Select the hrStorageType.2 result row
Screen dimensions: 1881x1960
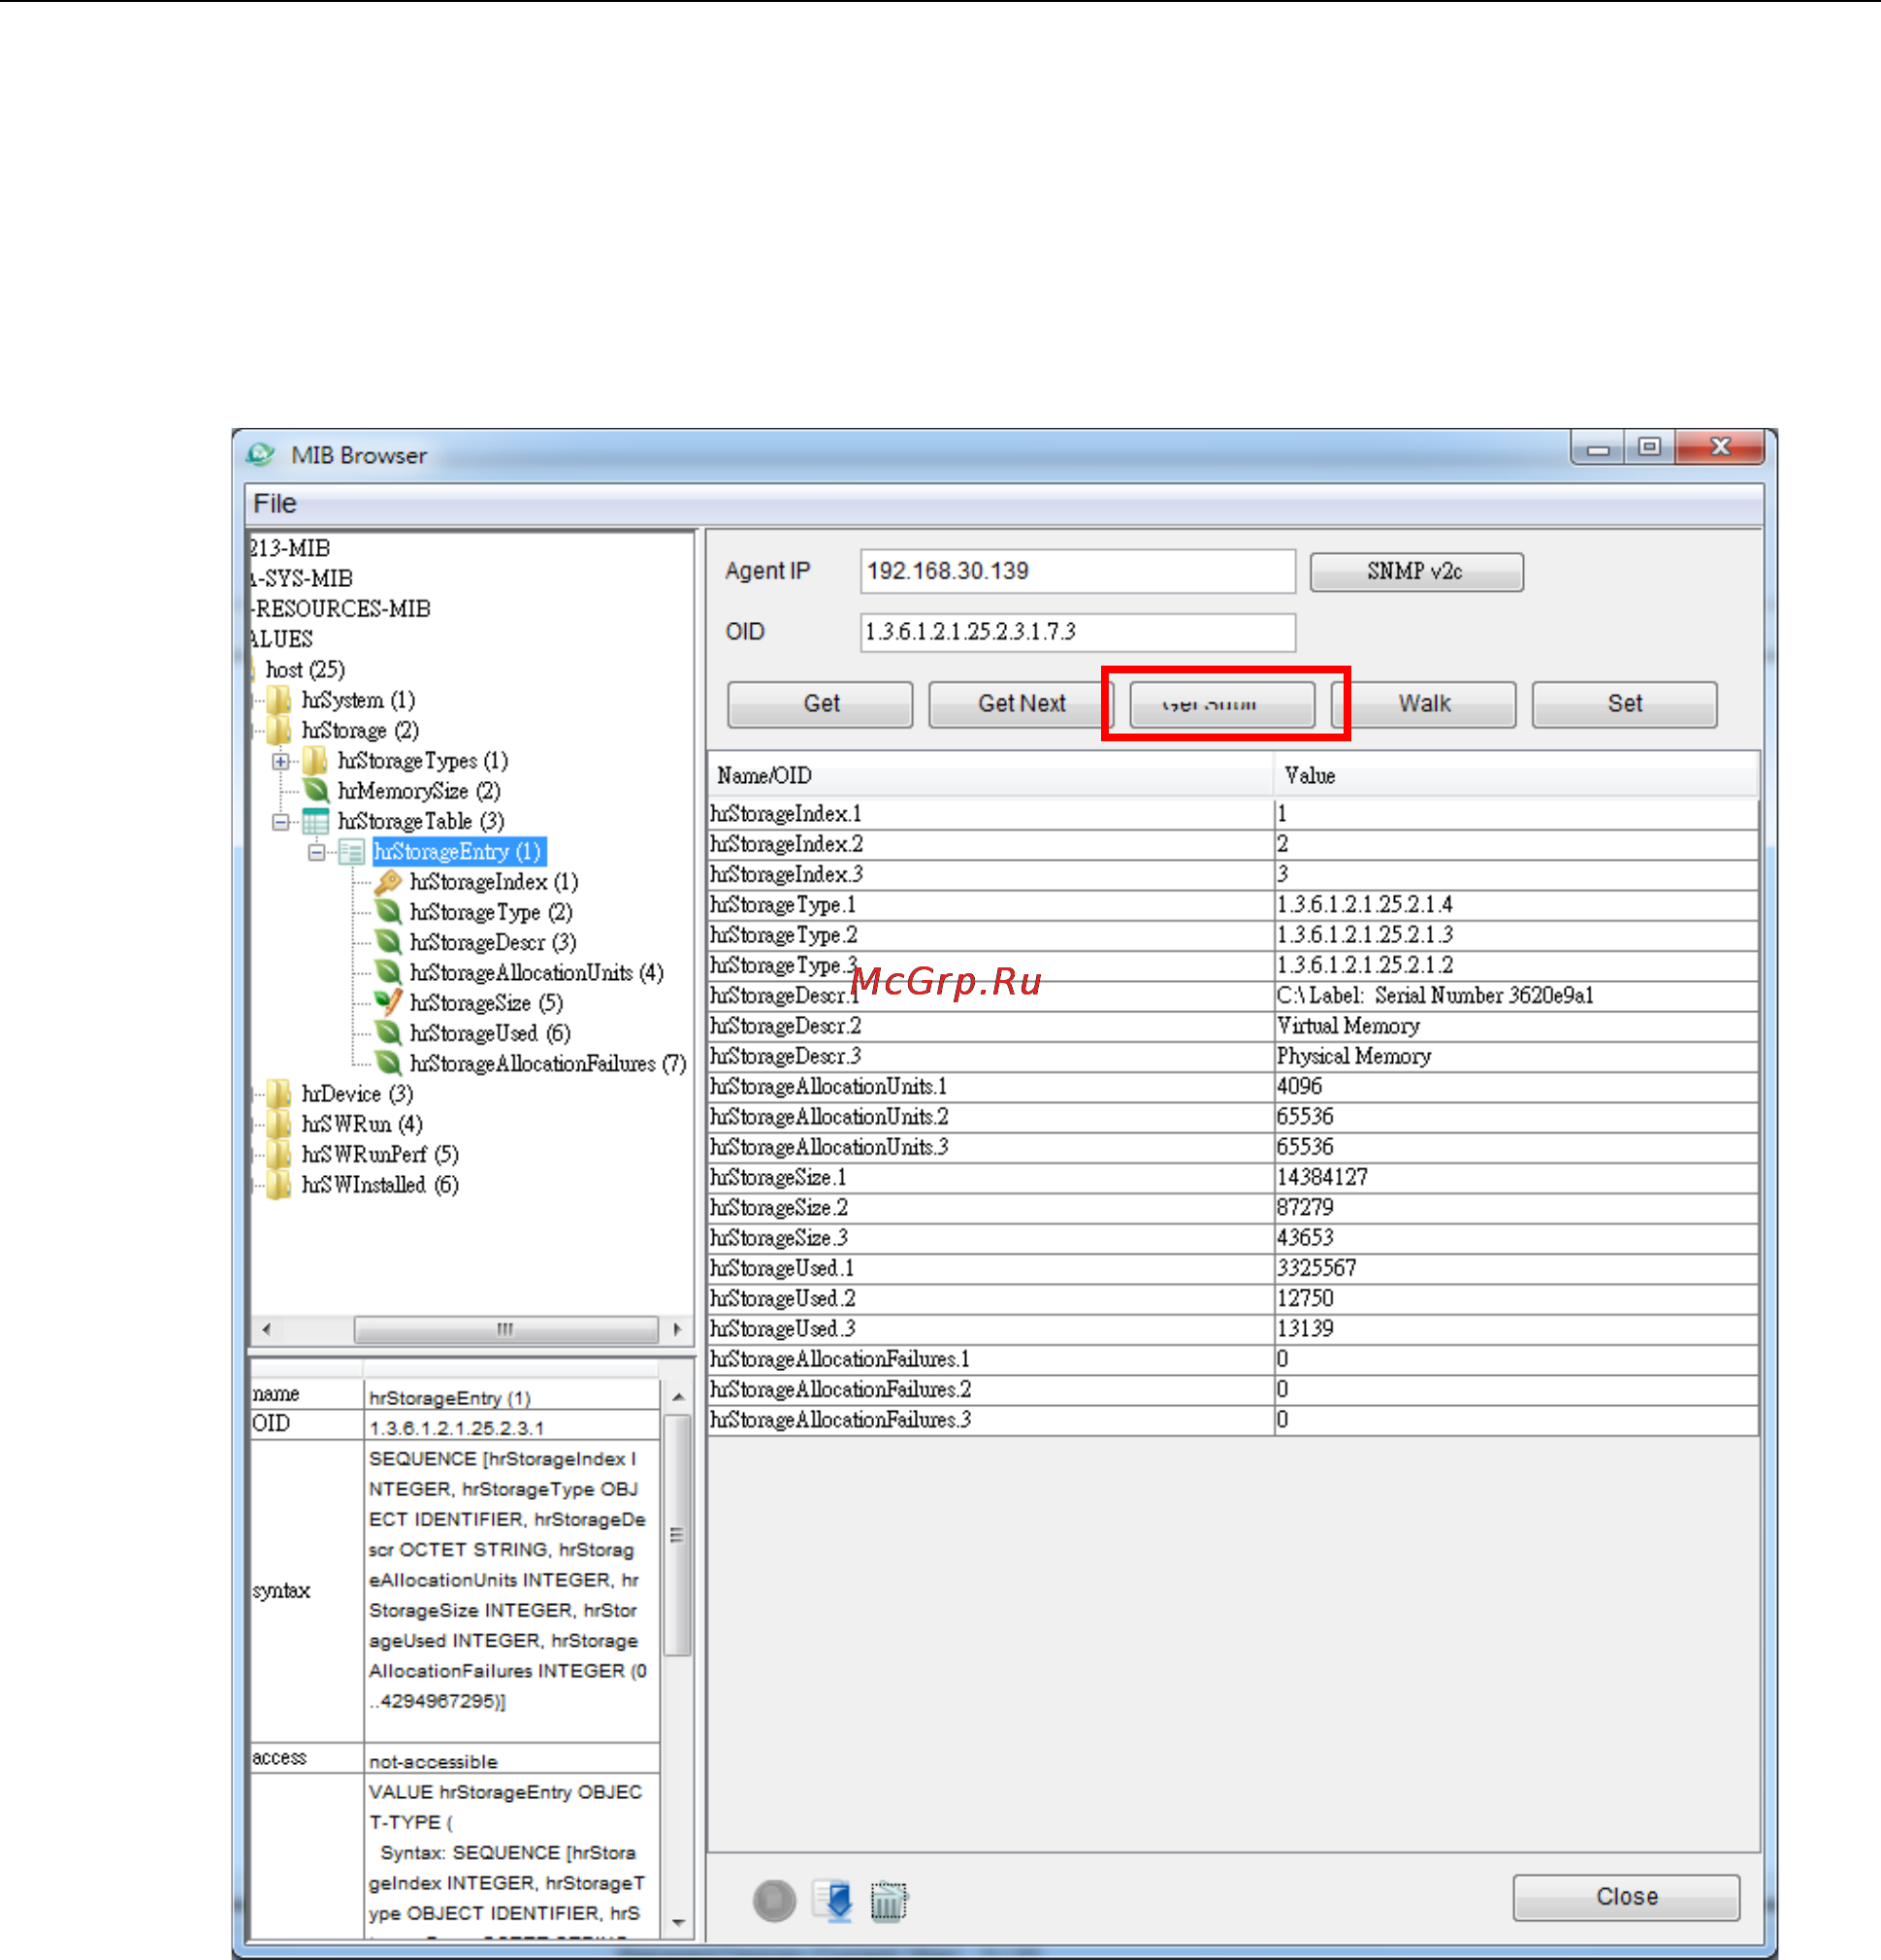coord(1233,935)
